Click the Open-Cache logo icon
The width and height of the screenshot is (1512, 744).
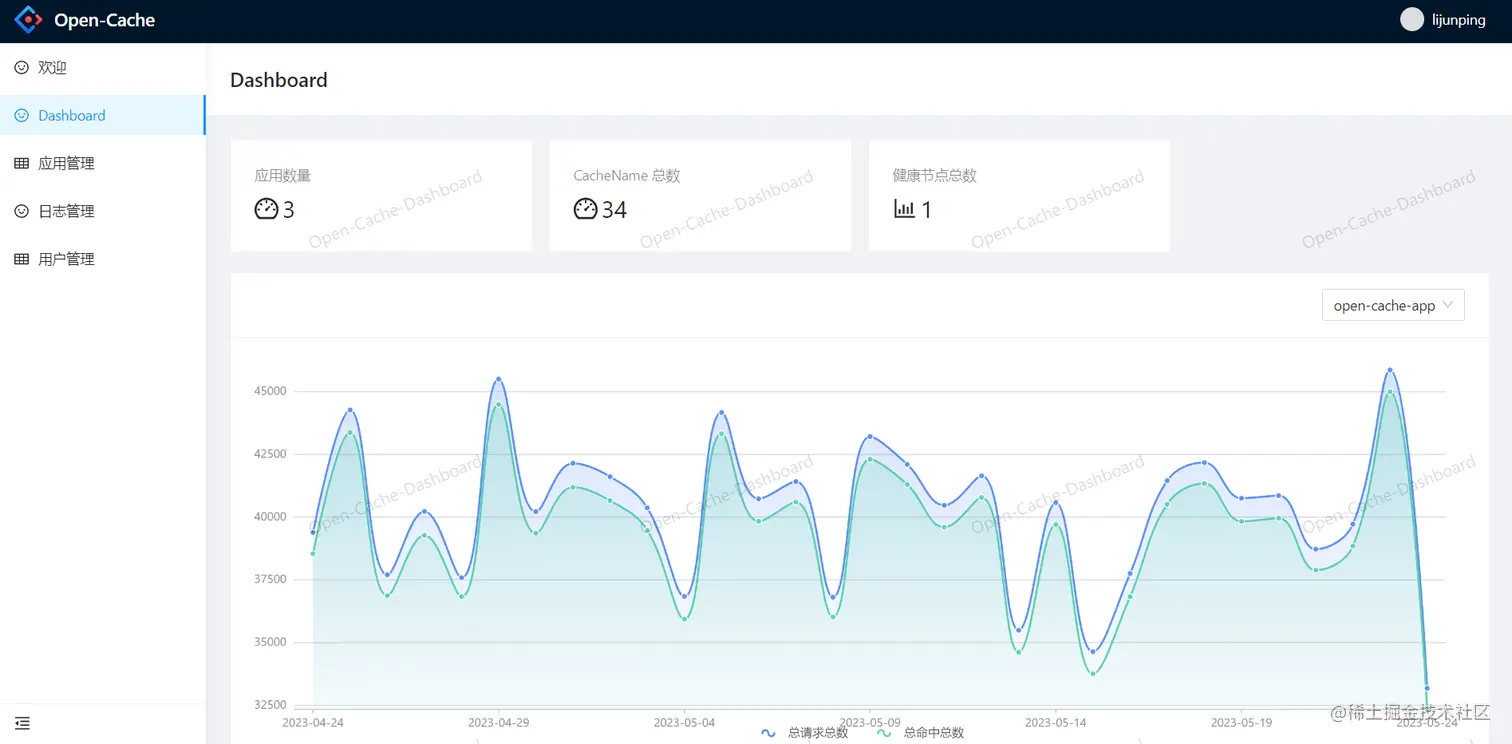pyautogui.click(x=29, y=20)
